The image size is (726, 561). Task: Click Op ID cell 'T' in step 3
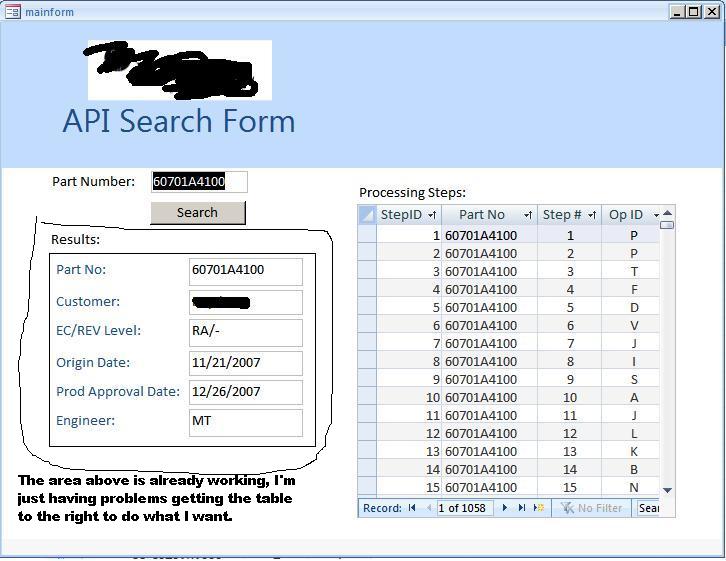click(x=630, y=271)
